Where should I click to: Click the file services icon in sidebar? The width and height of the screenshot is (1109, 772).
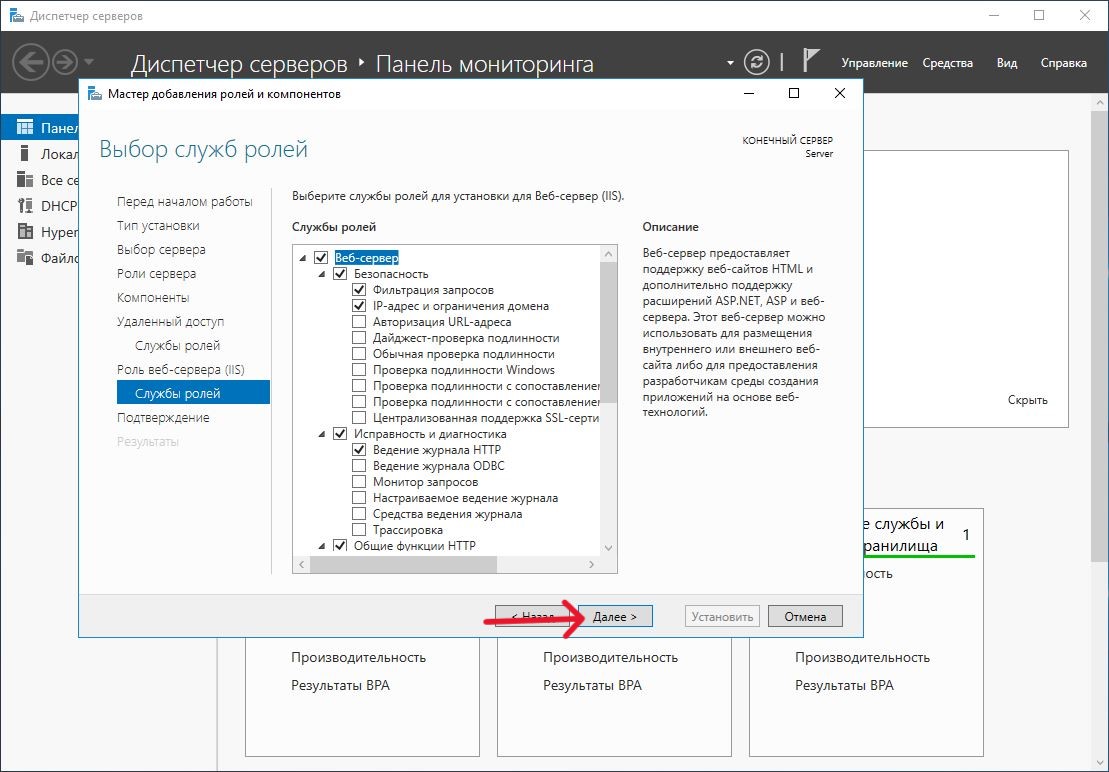(24, 258)
